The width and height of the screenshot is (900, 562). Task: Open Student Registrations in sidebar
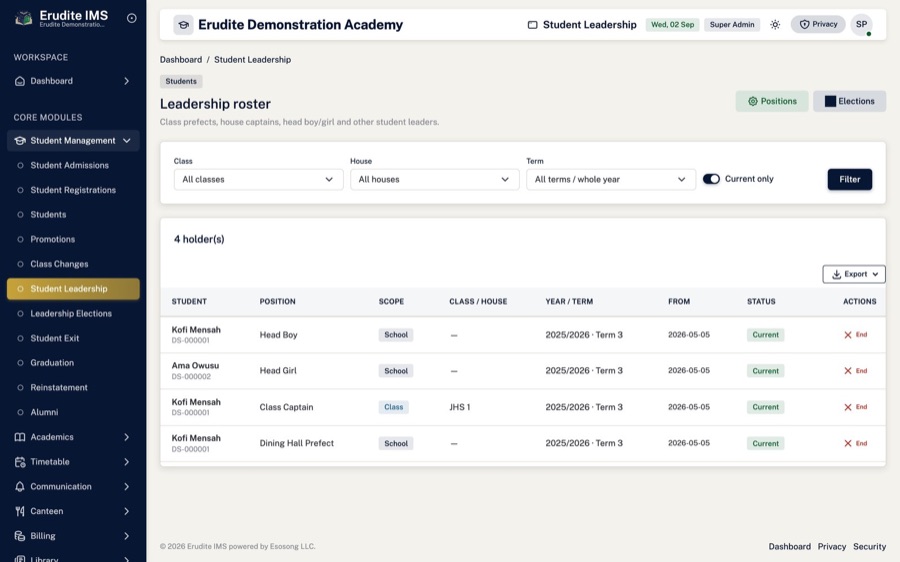tap(73, 190)
